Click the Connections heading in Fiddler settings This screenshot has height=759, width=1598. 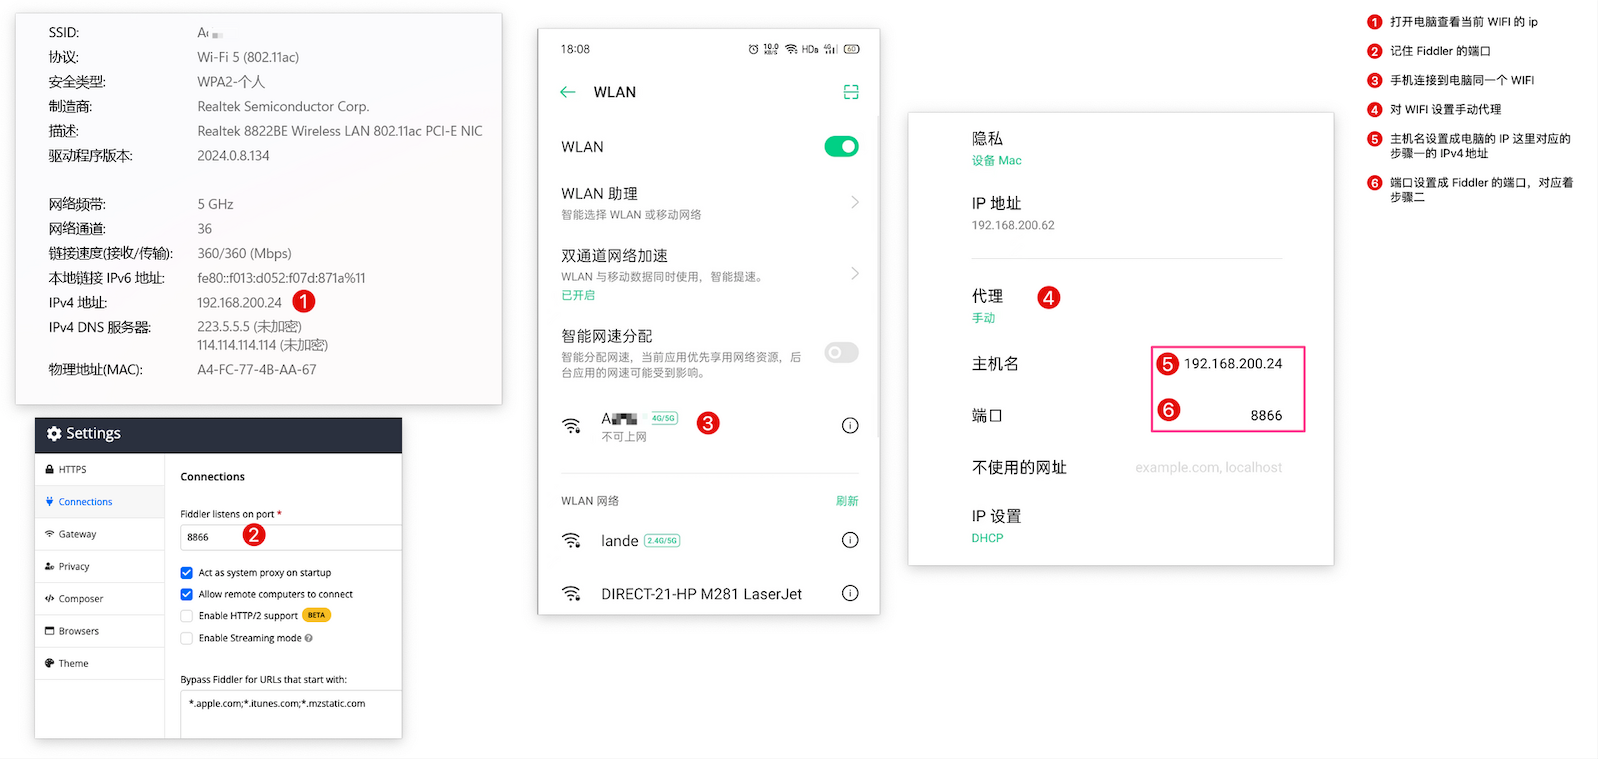click(x=212, y=477)
